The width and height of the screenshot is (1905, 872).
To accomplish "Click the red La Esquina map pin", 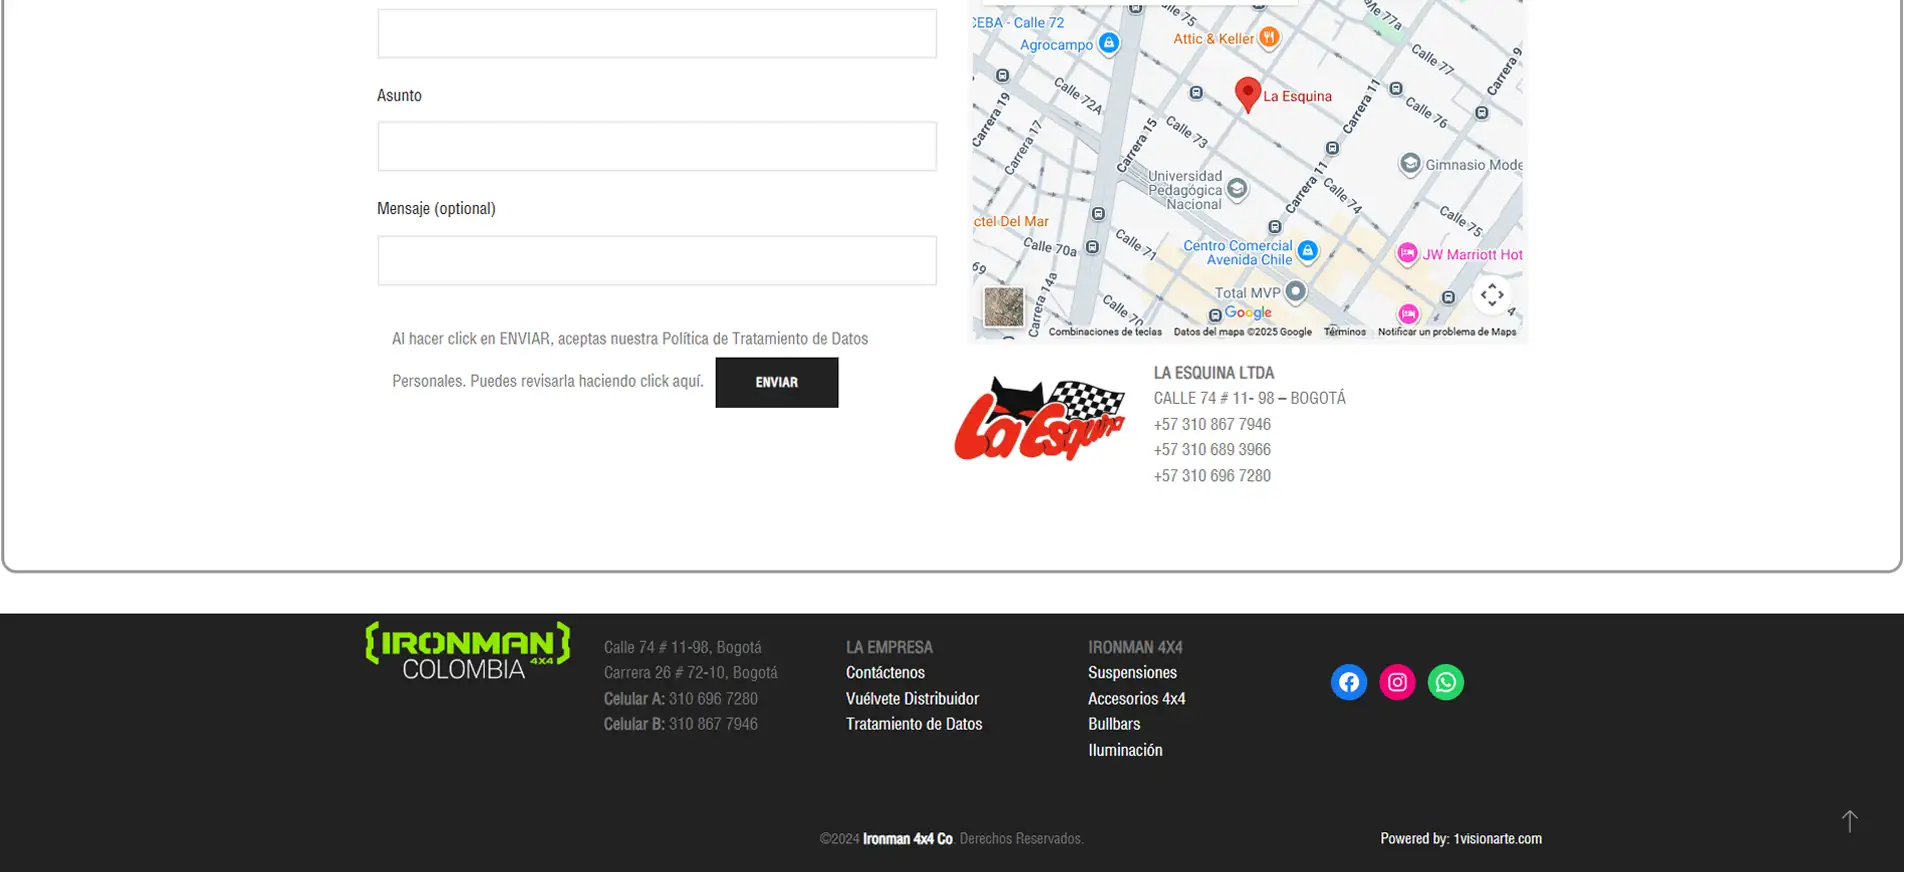I will pos(1247,93).
